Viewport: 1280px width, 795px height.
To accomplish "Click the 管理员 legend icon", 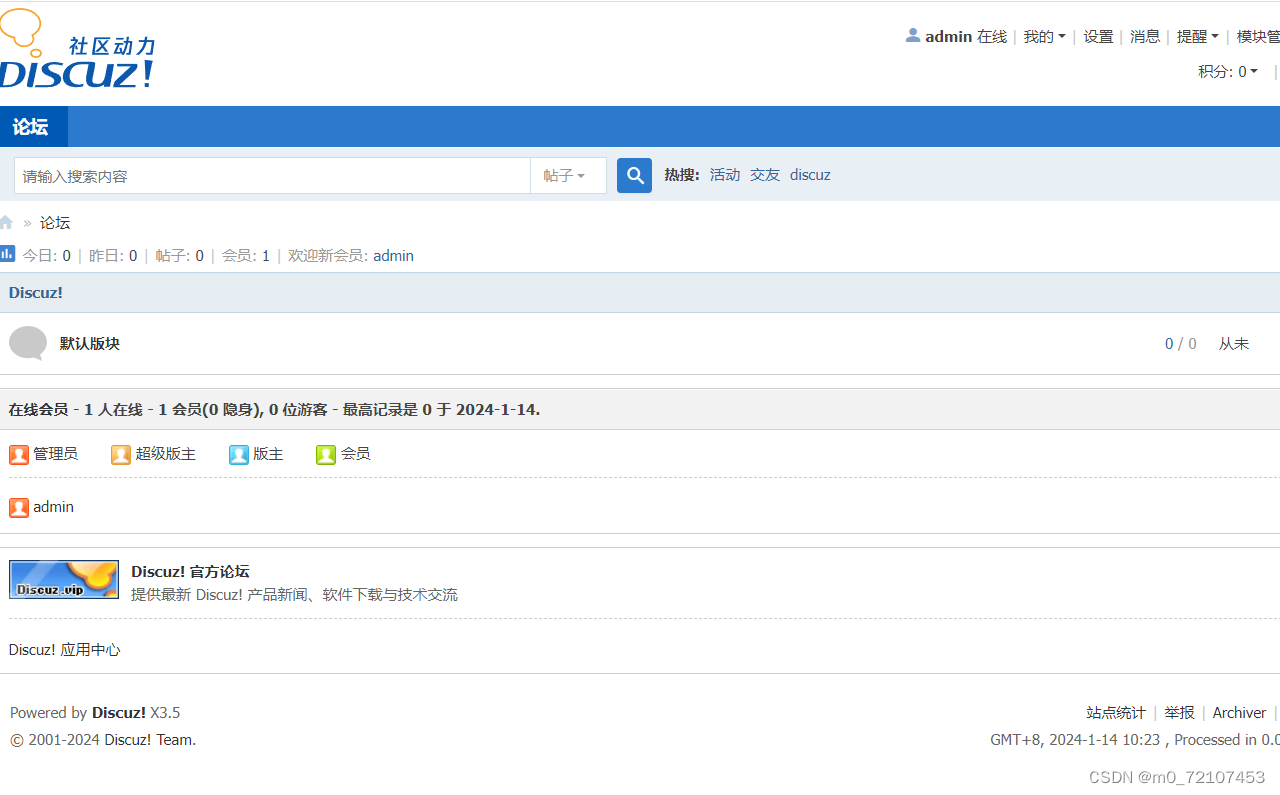I will (x=19, y=455).
